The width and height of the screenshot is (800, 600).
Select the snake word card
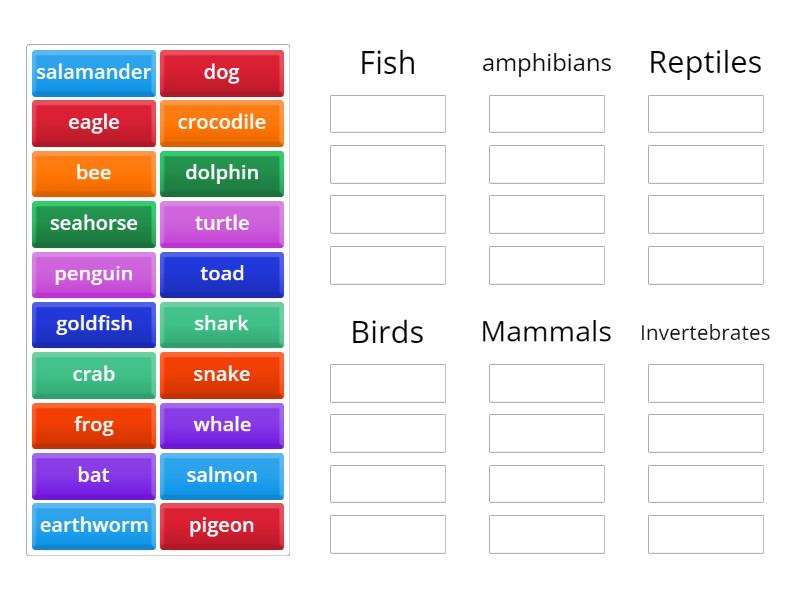(x=222, y=375)
